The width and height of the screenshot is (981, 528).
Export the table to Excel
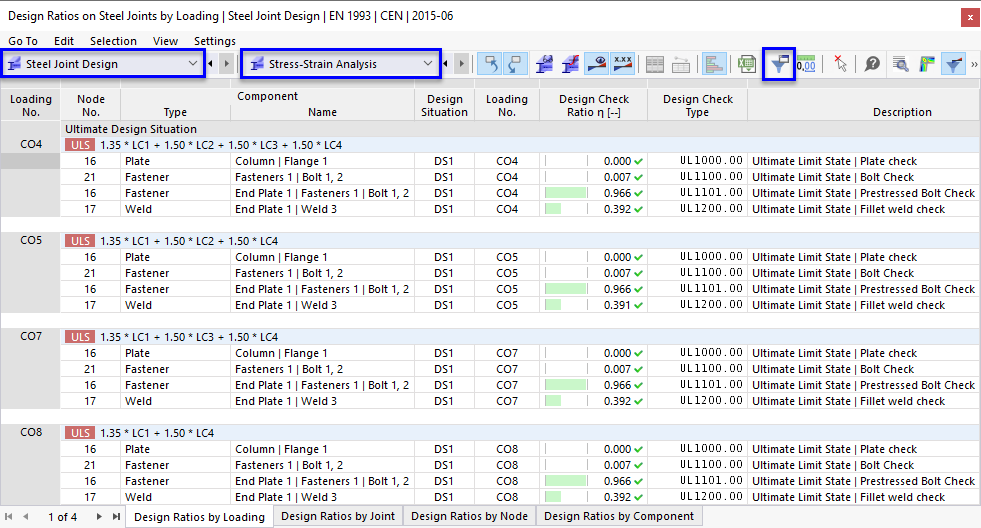tap(746, 64)
